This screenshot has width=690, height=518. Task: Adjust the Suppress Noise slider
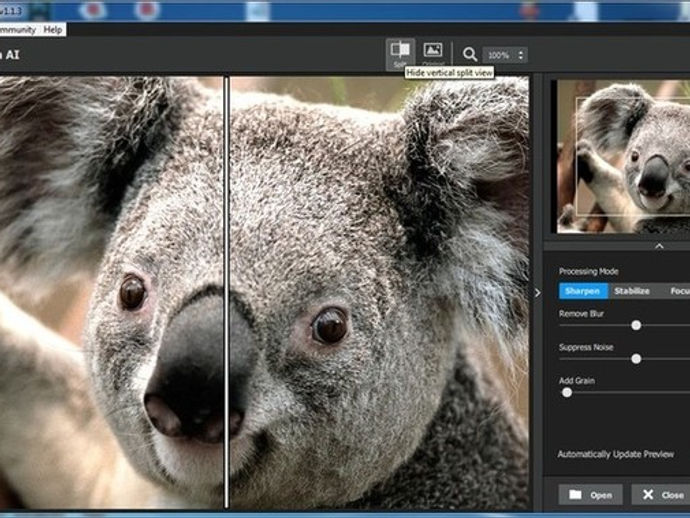pos(636,359)
